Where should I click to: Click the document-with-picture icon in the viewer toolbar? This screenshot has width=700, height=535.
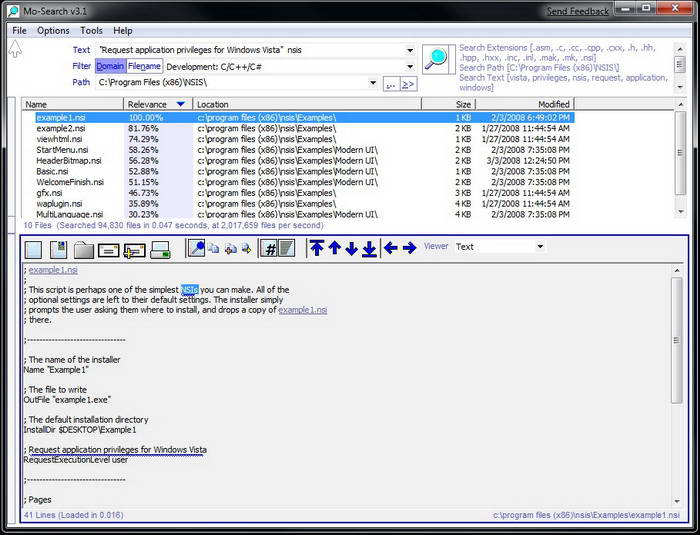point(58,249)
